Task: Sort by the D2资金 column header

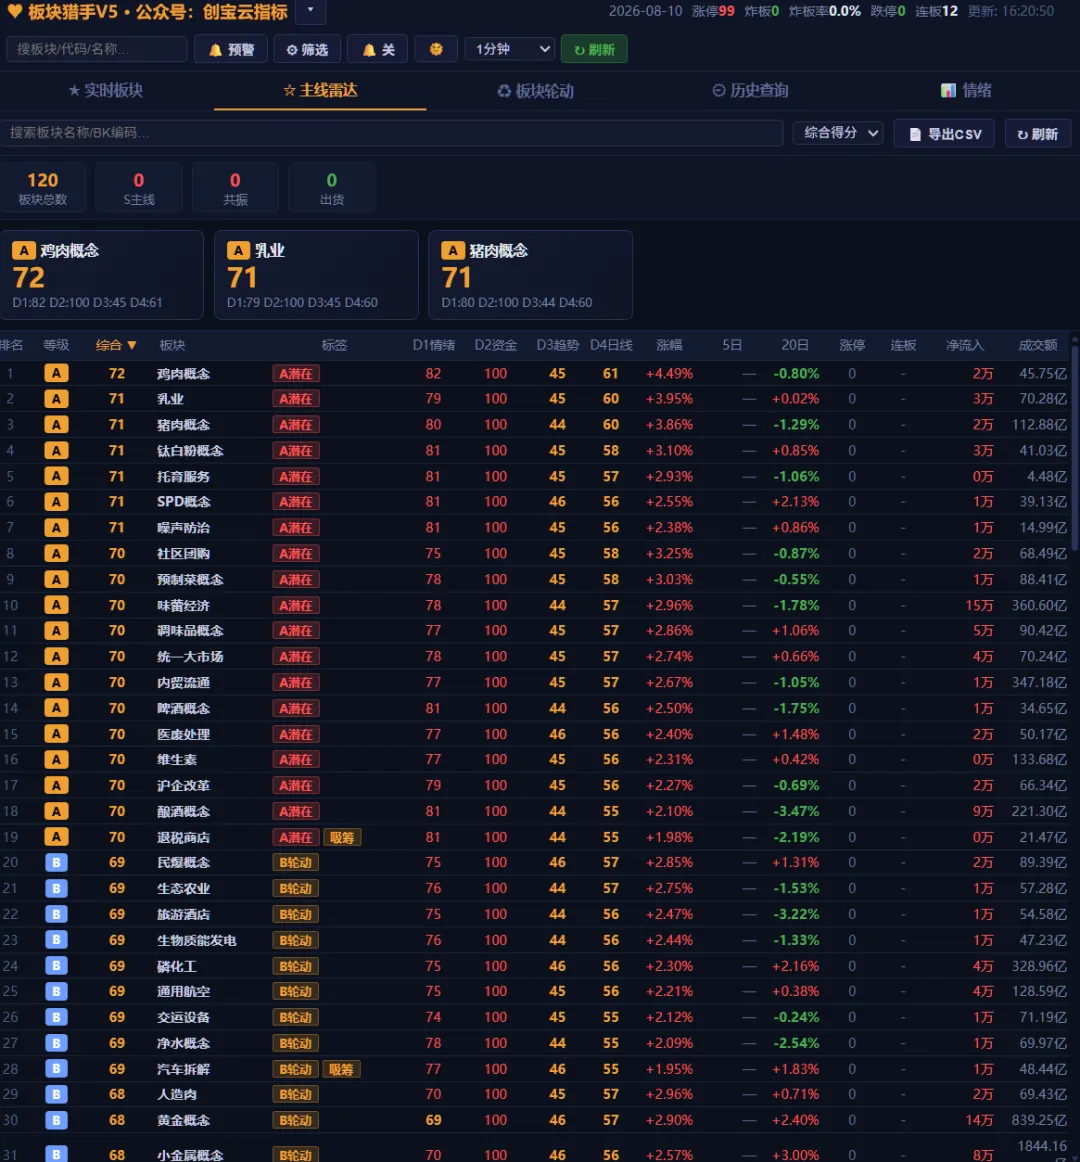Action: tap(496, 345)
